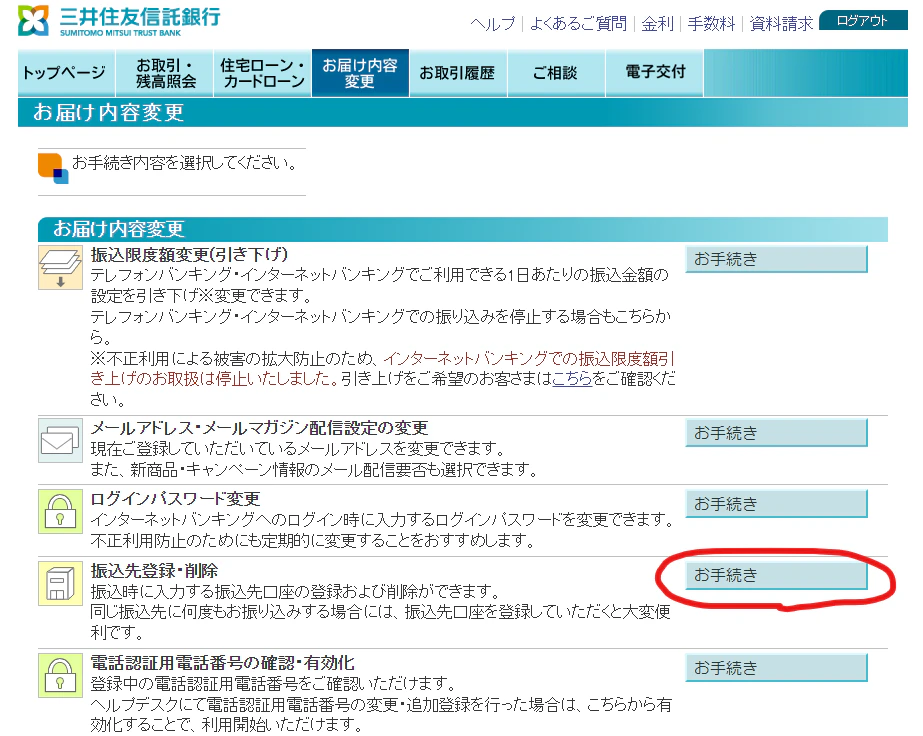Open the 電子交付 tab
The width and height of the screenshot is (923, 736).
click(655, 73)
